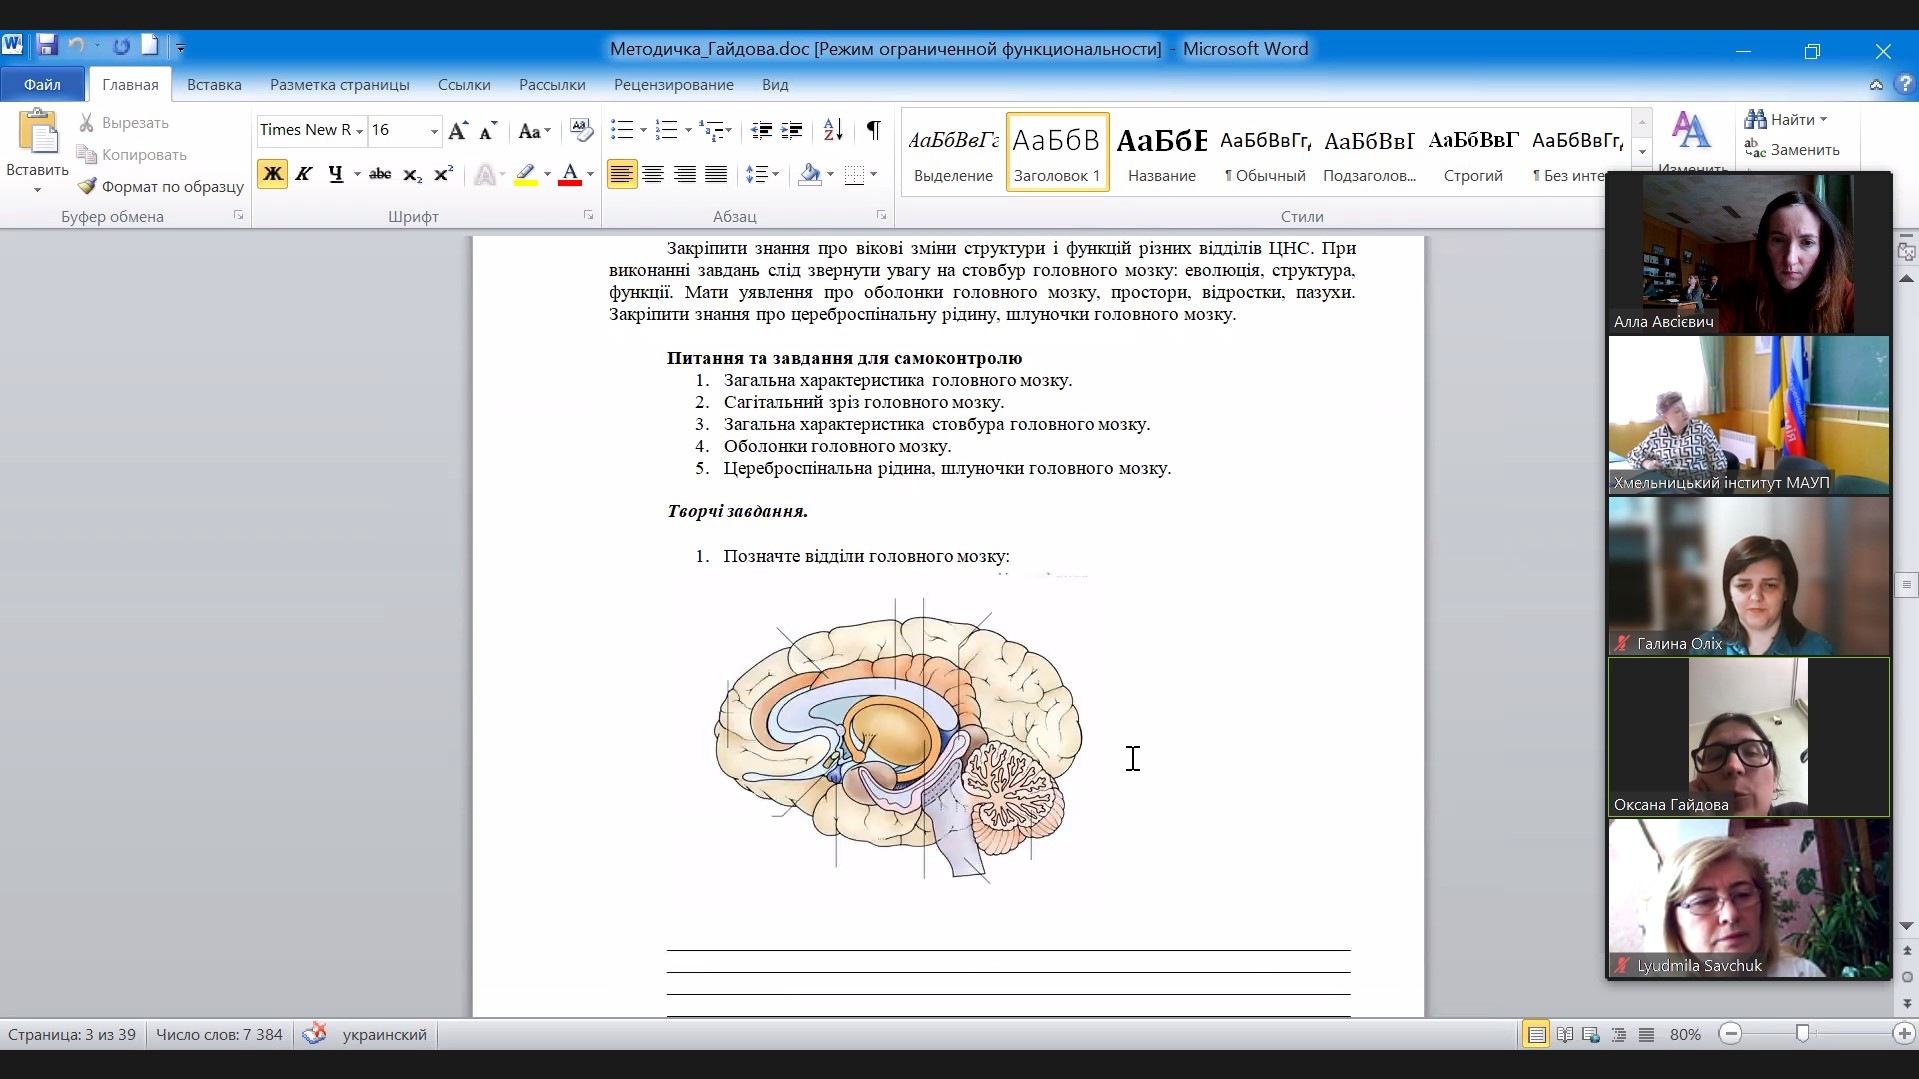
Task: Switch to the Рецензирование tab
Action: (673, 85)
